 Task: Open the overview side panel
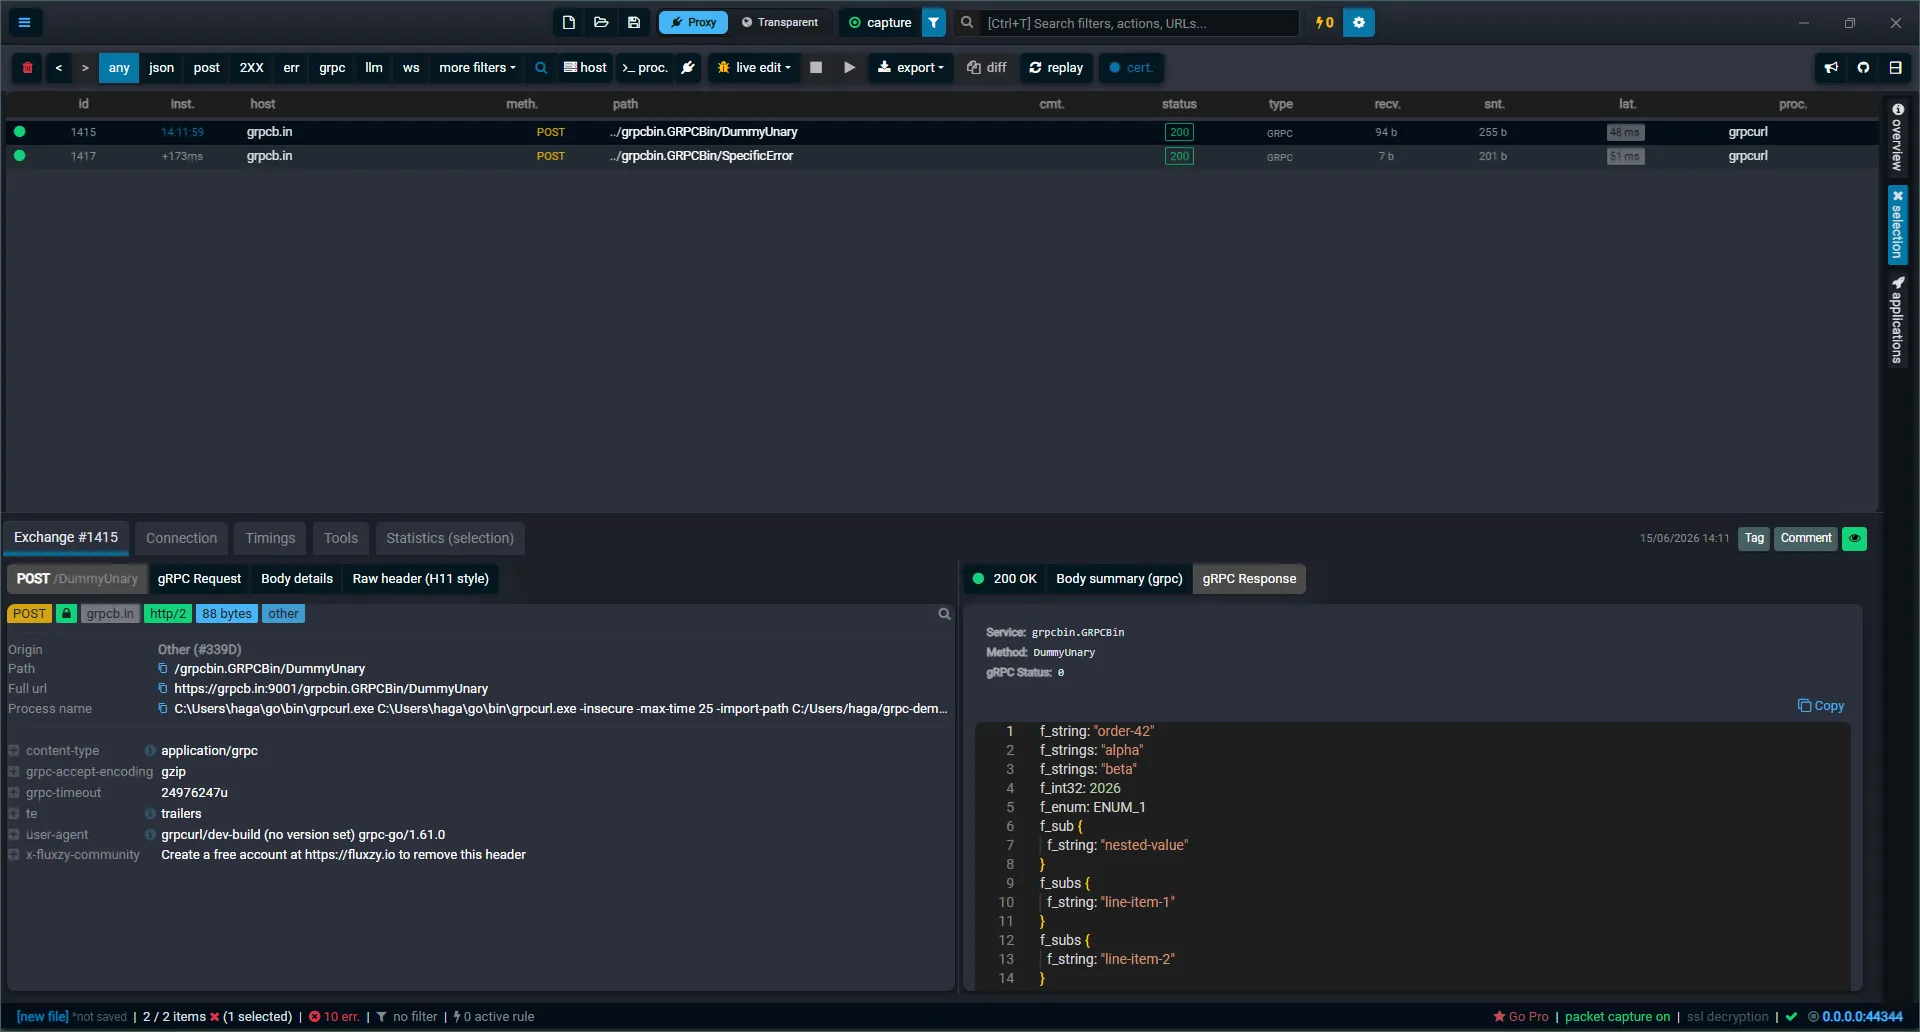click(1897, 137)
